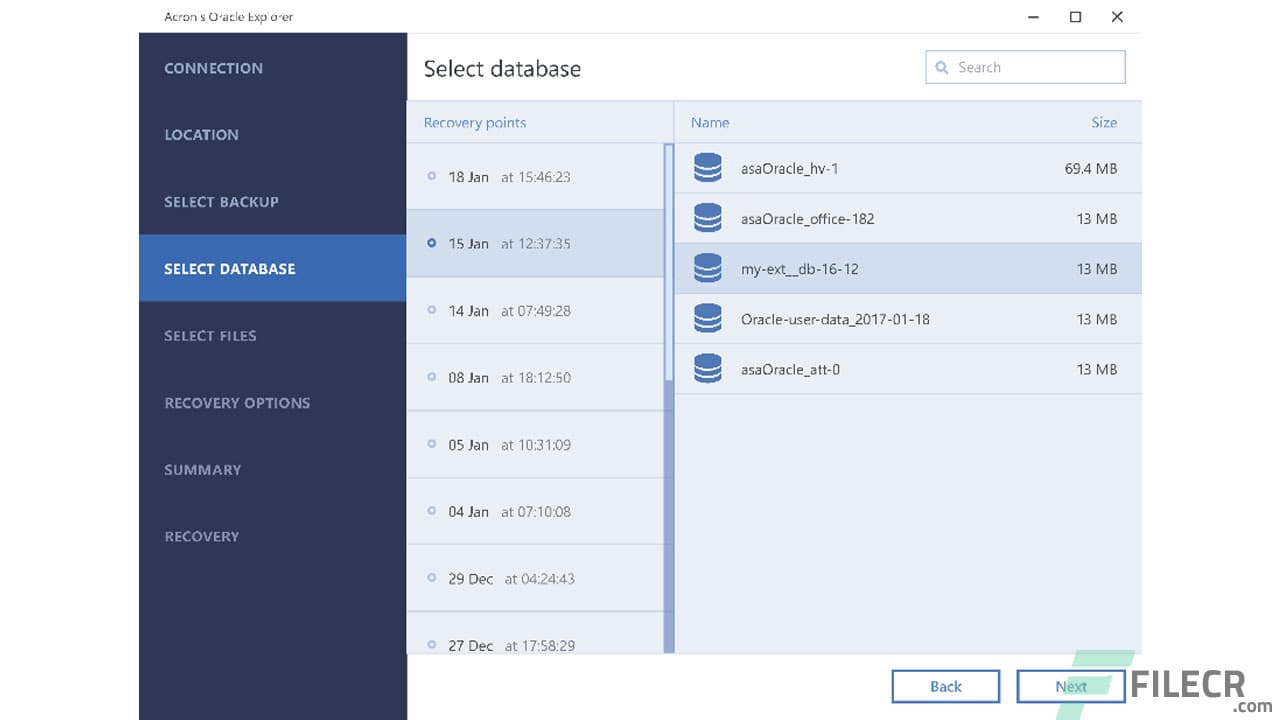The image size is (1280, 720).
Task: Open the Summary step
Action: tap(202, 470)
